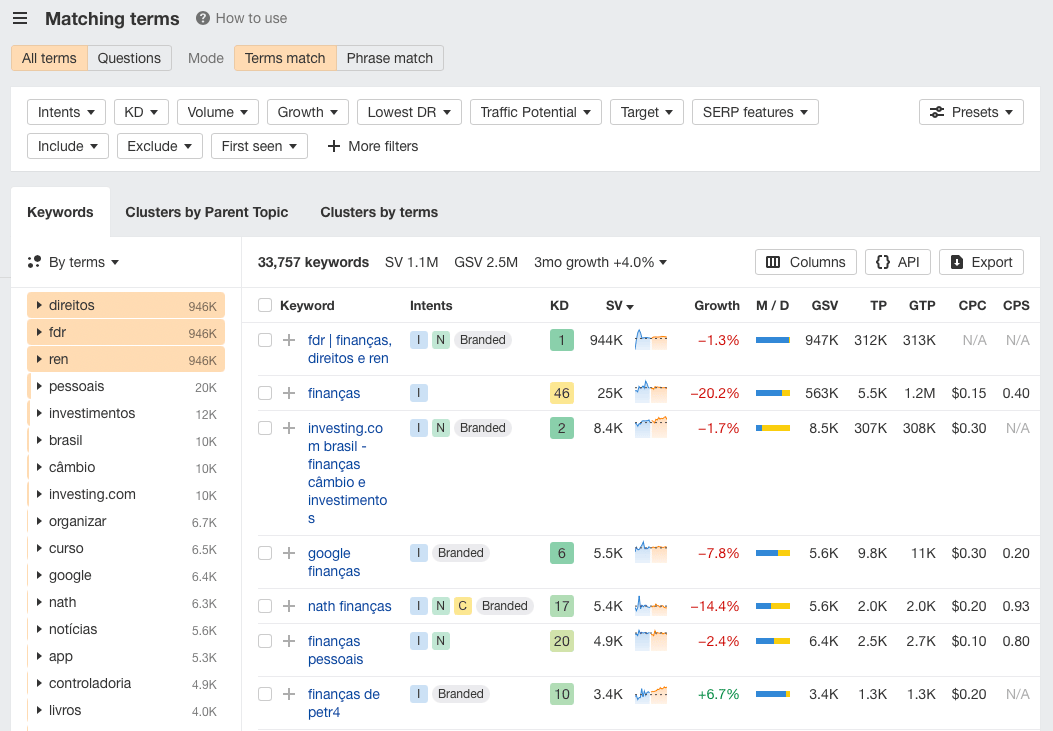Switch to Clusters by Parent Topic tab
Viewport: 1053px width, 731px height.
[x=206, y=212]
